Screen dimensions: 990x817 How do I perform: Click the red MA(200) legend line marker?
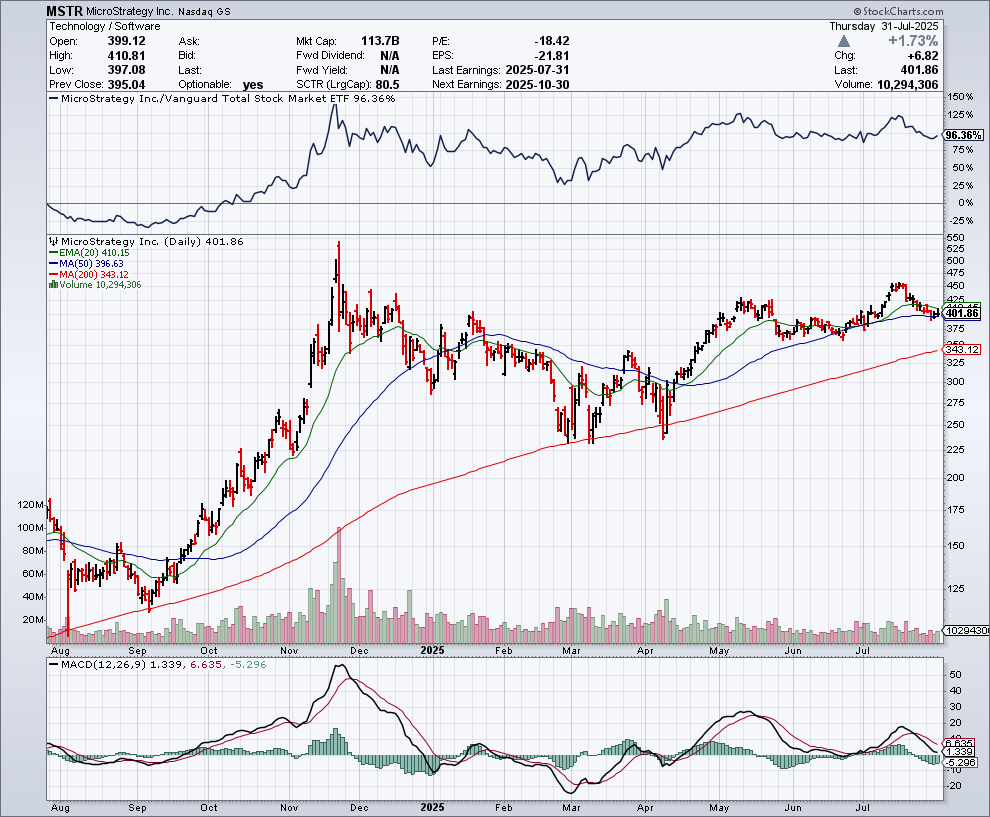(x=54, y=274)
